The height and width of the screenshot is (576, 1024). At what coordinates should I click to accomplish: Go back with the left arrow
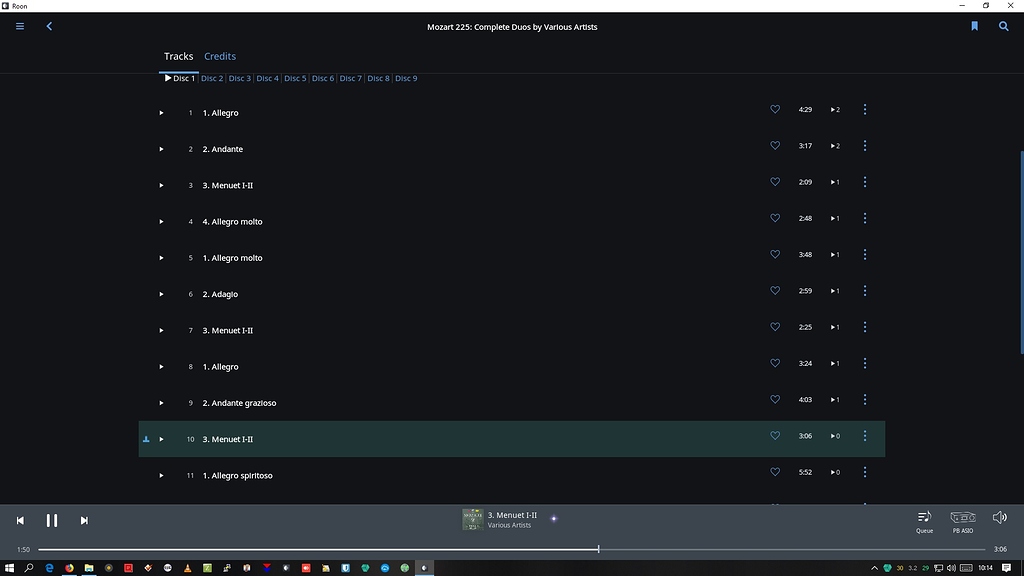tap(49, 27)
